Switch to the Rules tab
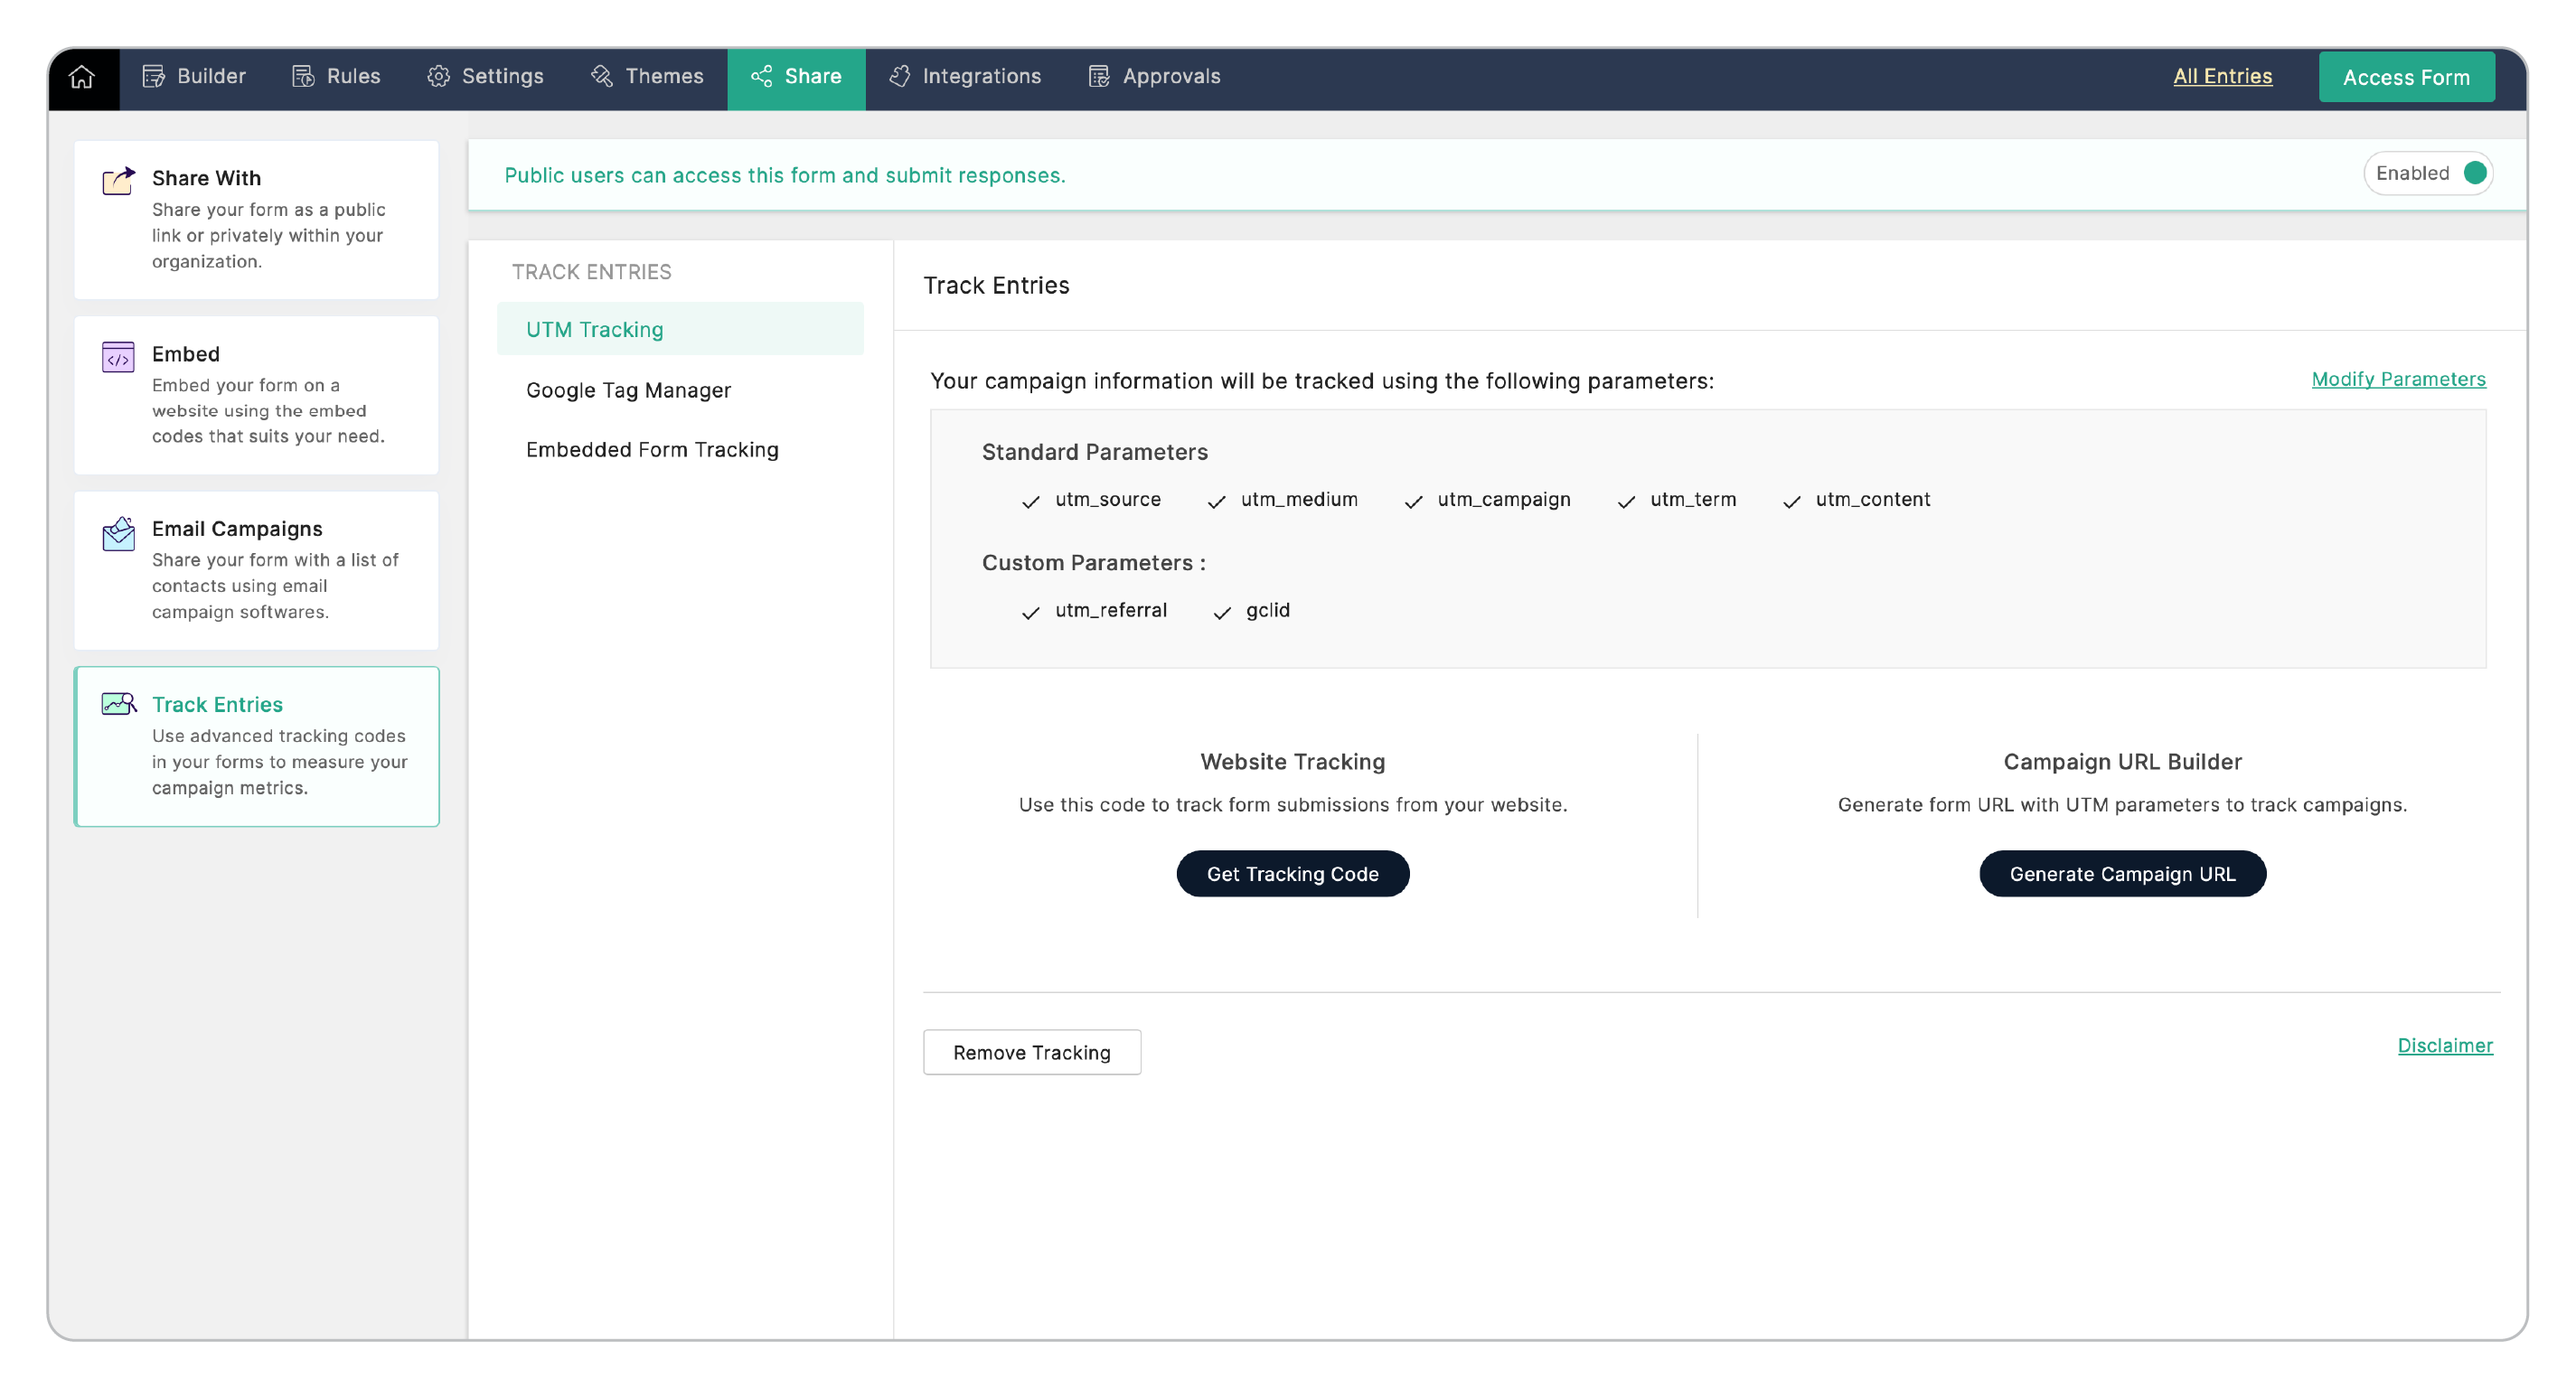This screenshot has height=1388, width=2576. click(336, 77)
